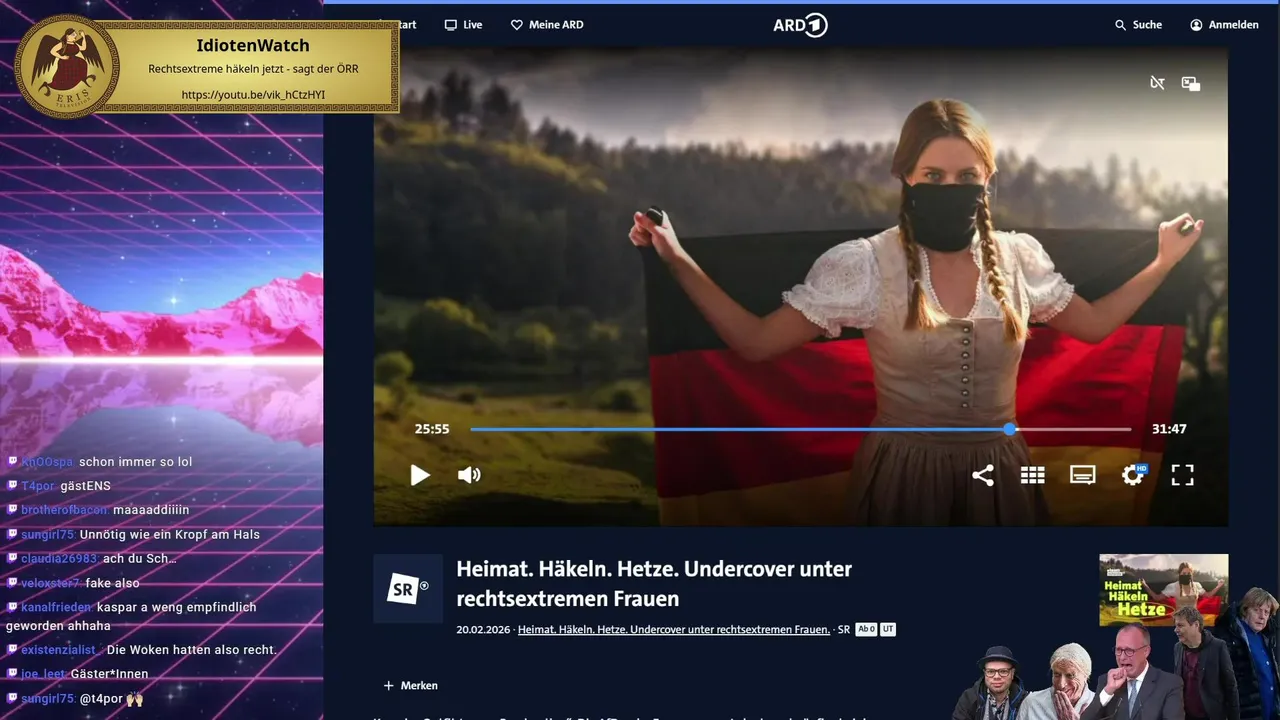Open the underlined series link below title
This screenshot has height=720, width=1280.
(x=674, y=630)
